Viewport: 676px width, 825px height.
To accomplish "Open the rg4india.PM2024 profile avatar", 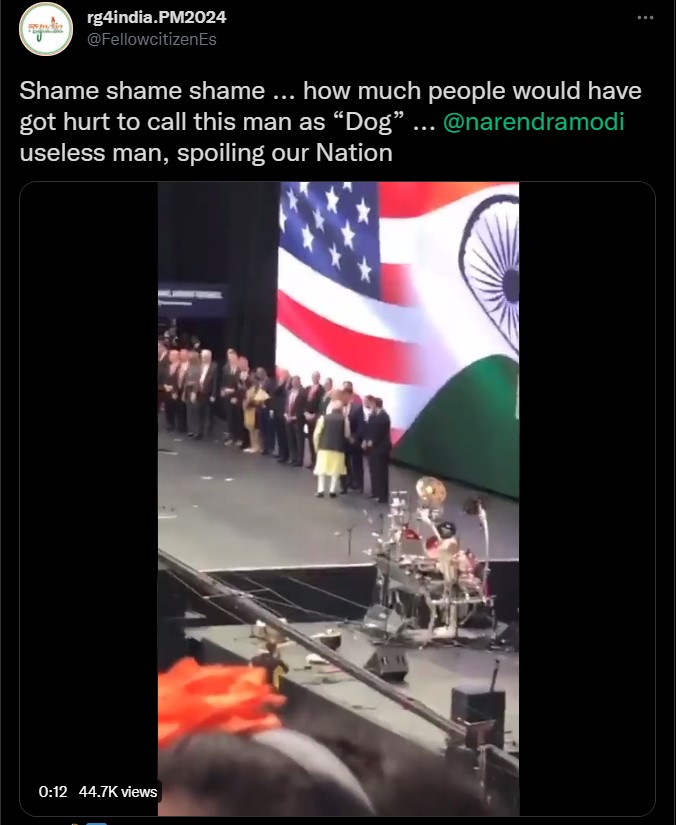I will (x=46, y=29).
